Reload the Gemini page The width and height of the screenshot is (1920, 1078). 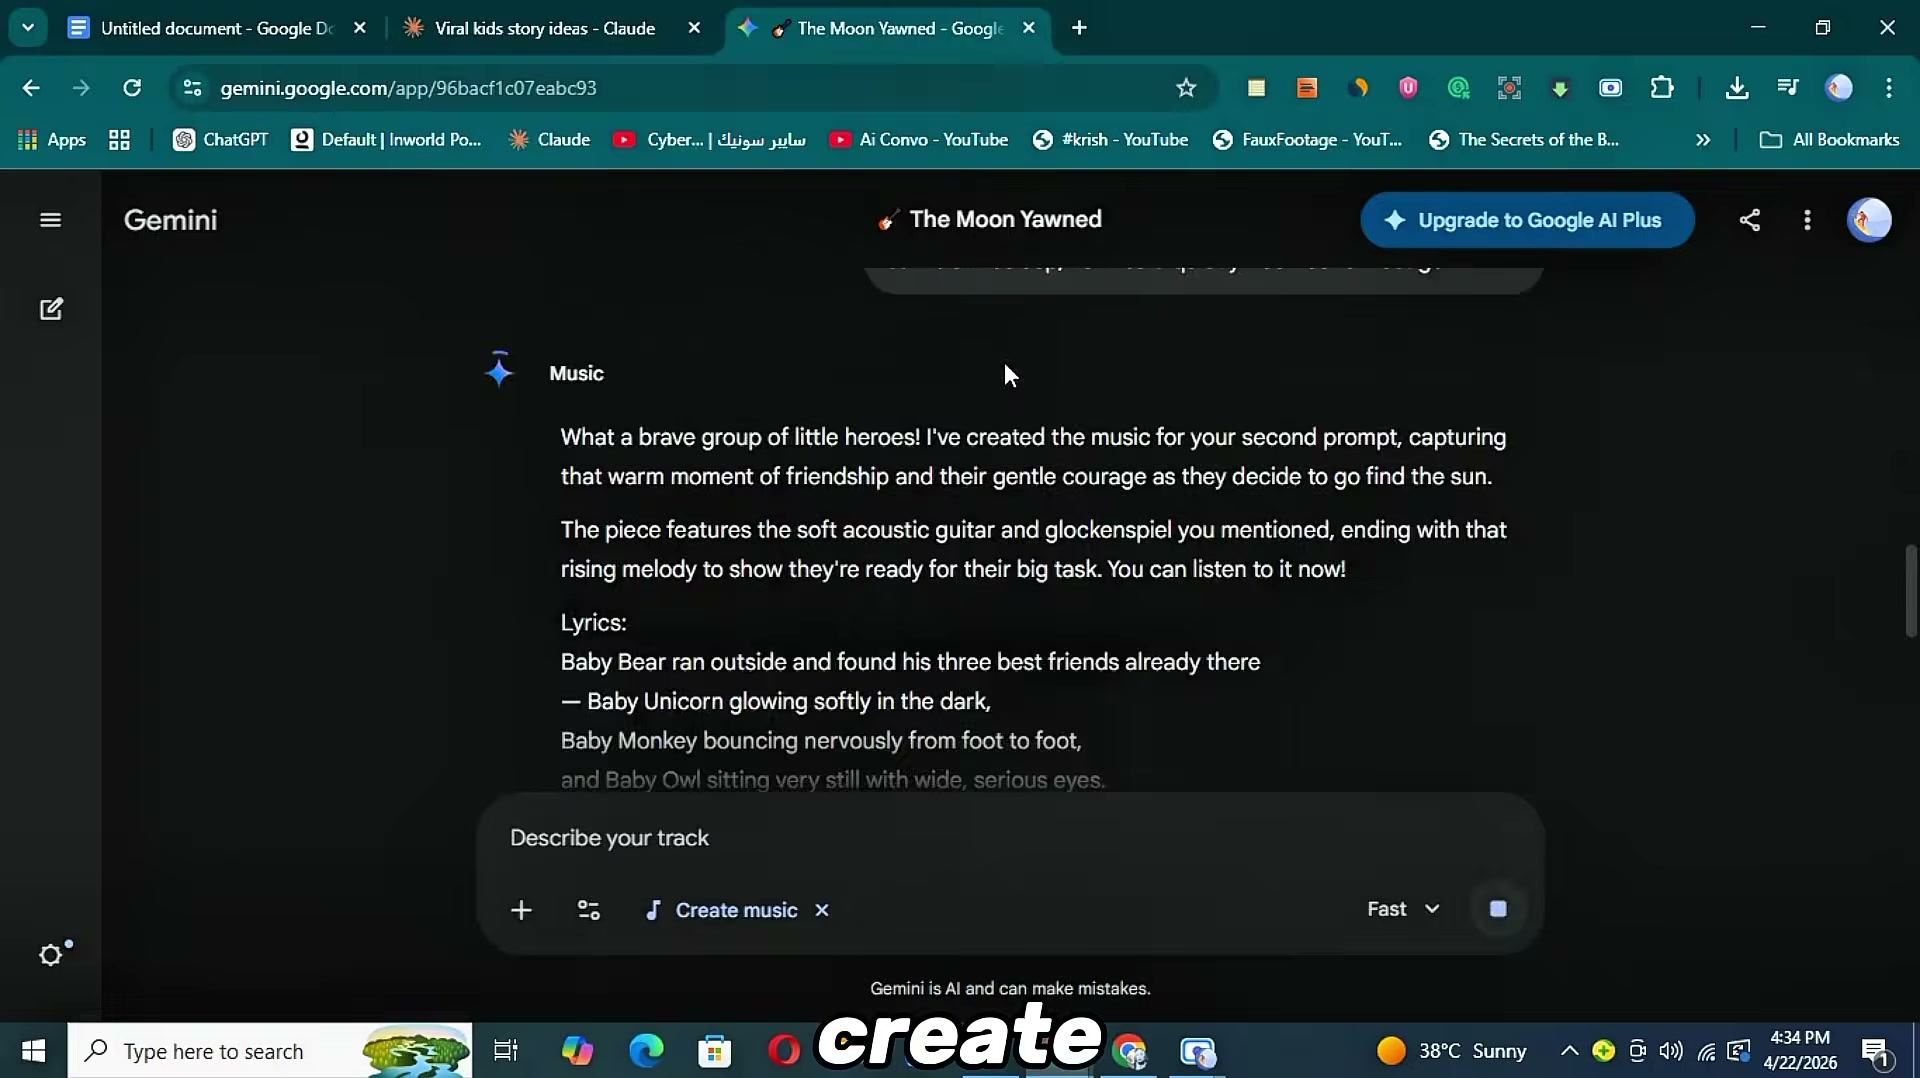pos(132,88)
